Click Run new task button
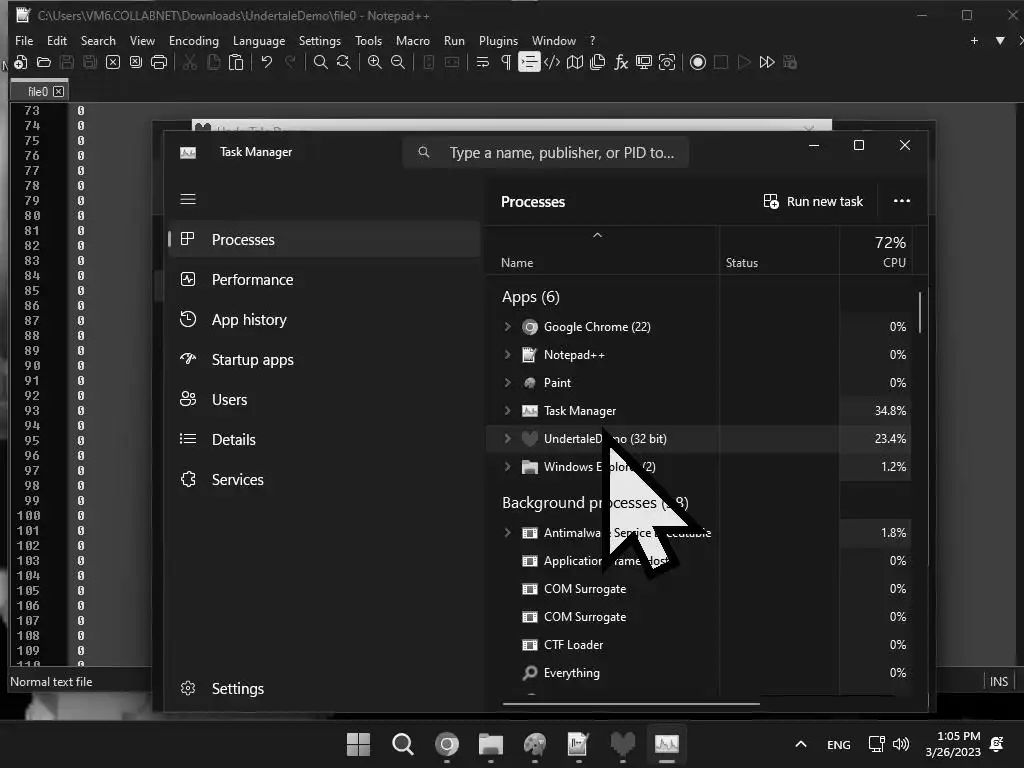The image size is (1024, 768). pyautogui.click(x=814, y=201)
